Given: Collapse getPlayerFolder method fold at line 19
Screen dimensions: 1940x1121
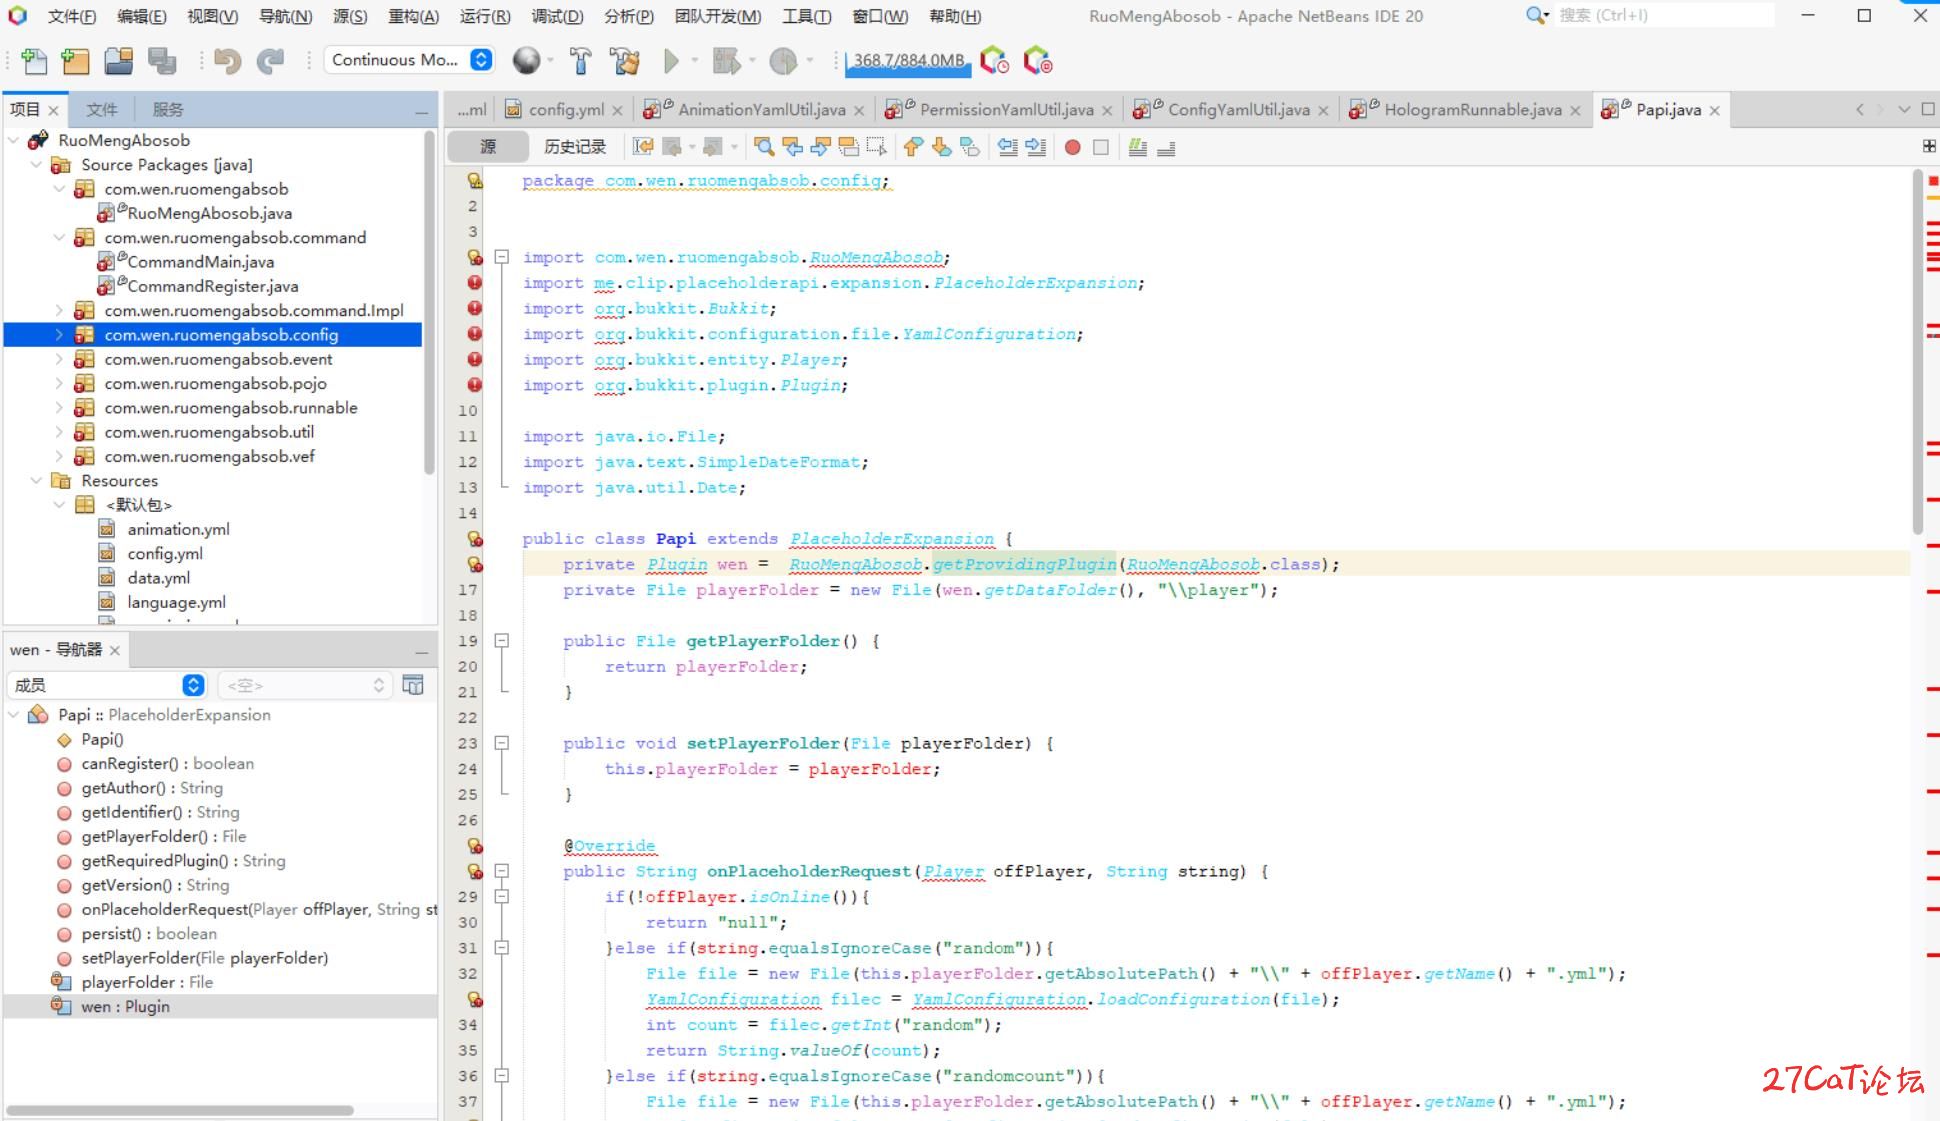Looking at the screenshot, I should [502, 641].
